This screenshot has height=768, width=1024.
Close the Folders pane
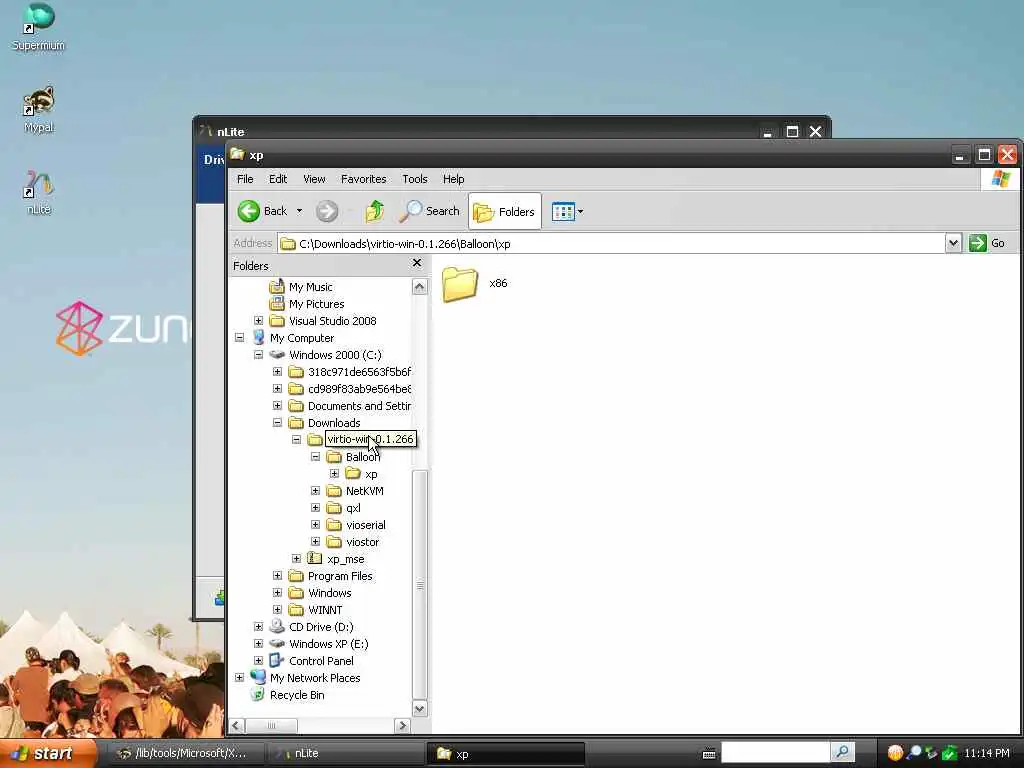coord(417,263)
